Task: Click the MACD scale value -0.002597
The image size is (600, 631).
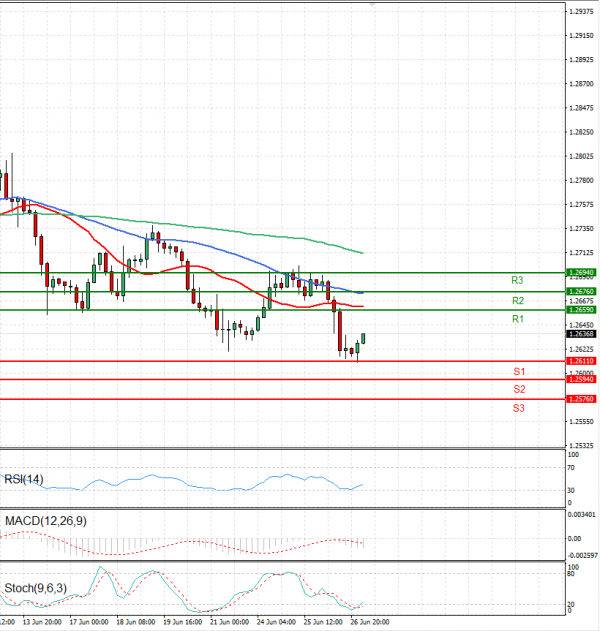Action: (582, 556)
